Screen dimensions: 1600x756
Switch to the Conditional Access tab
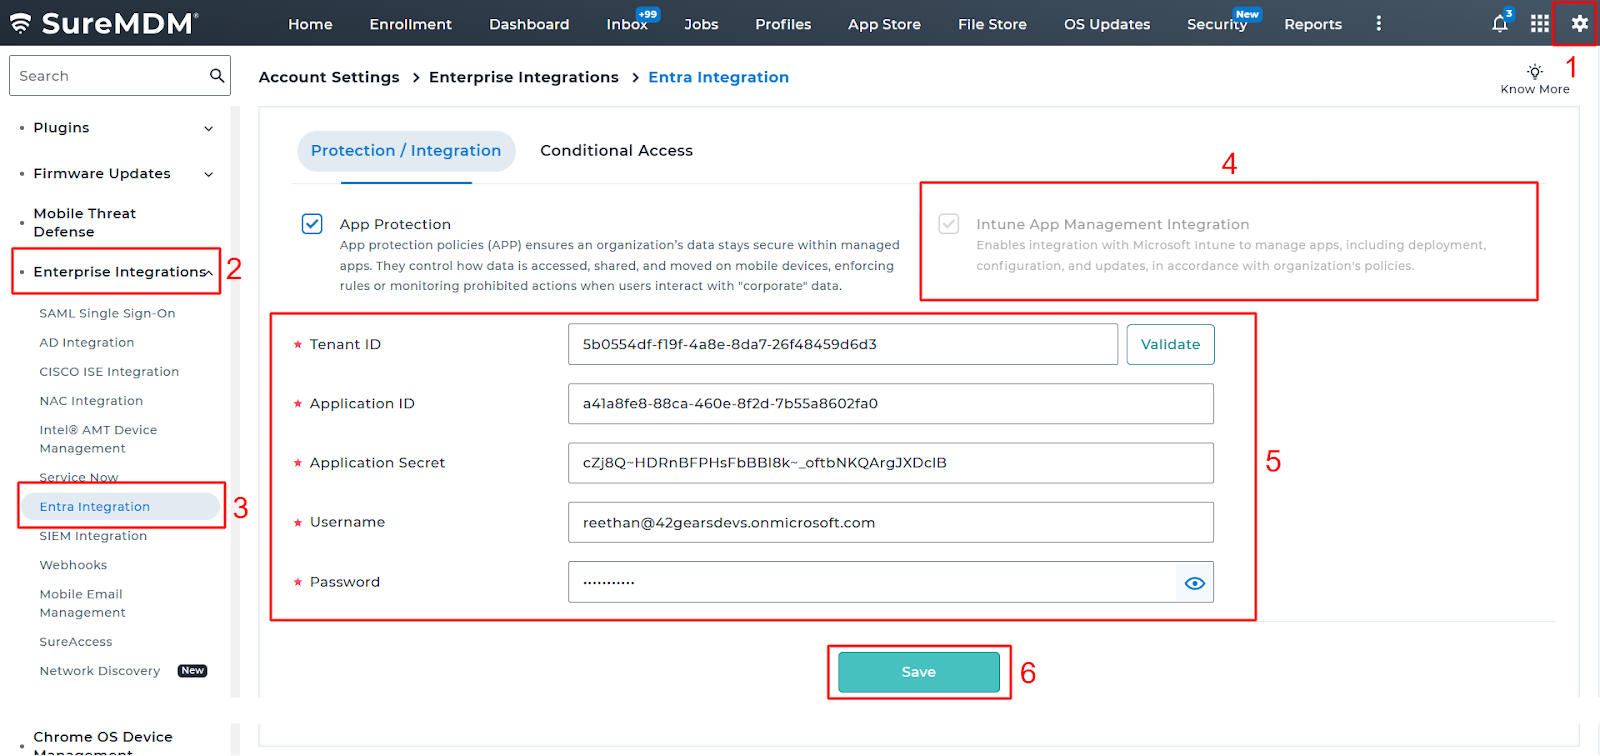click(616, 151)
